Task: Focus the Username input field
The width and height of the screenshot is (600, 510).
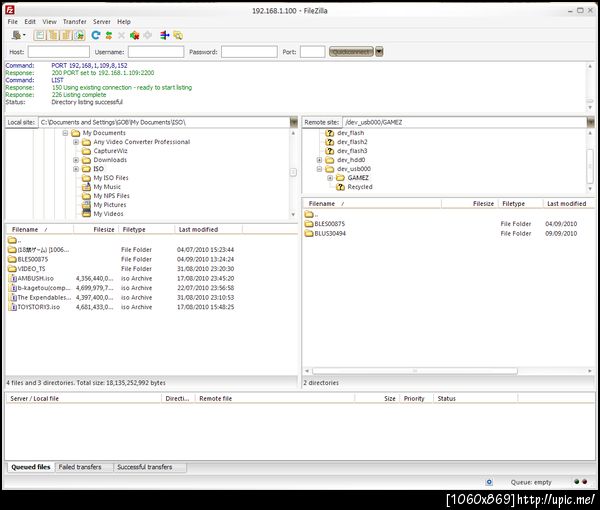Action: pos(156,52)
